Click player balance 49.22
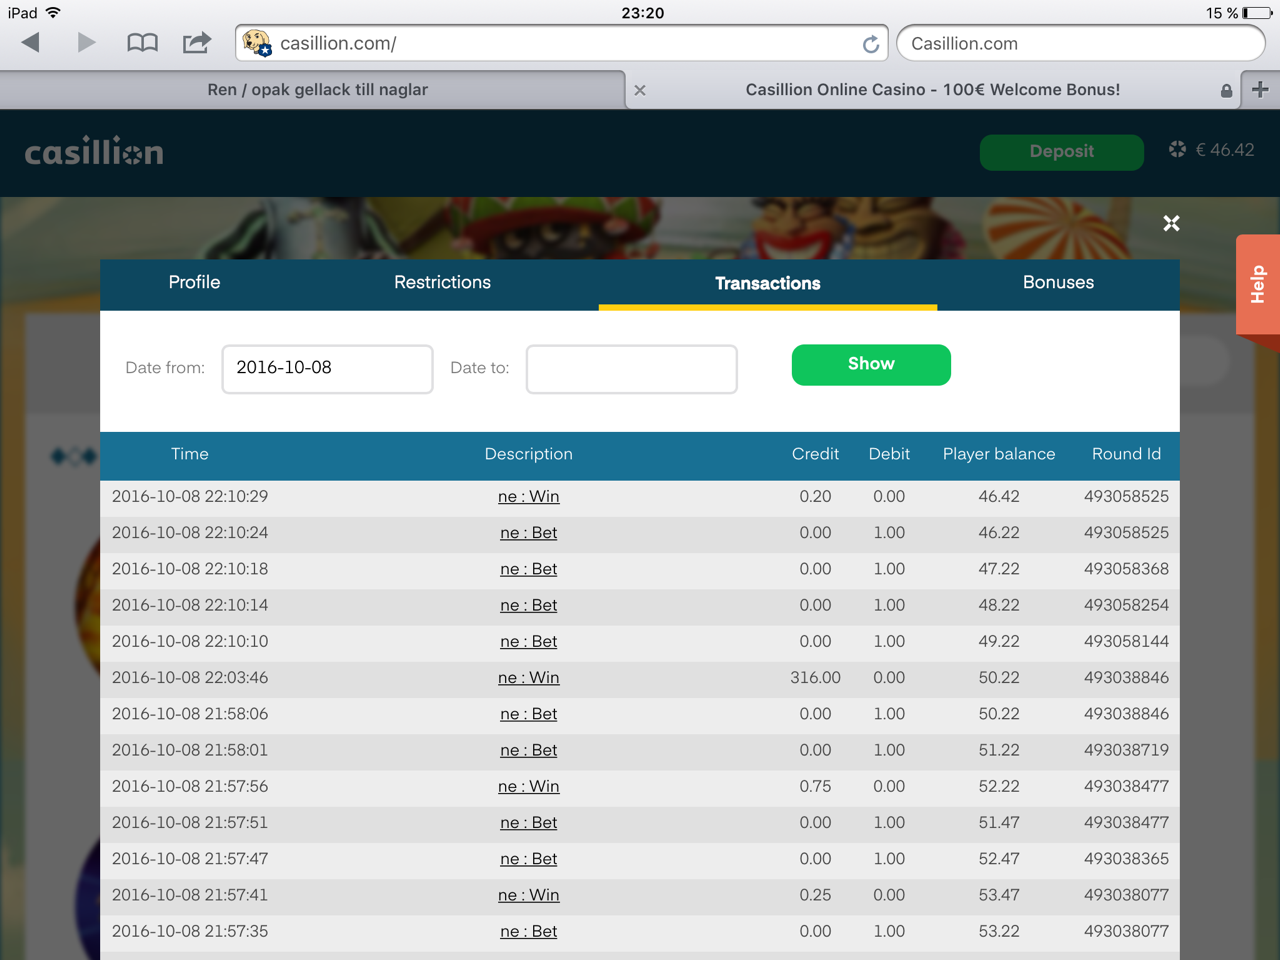Image resolution: width=1280 pixels, height=960 pixels. coord(999,642)
